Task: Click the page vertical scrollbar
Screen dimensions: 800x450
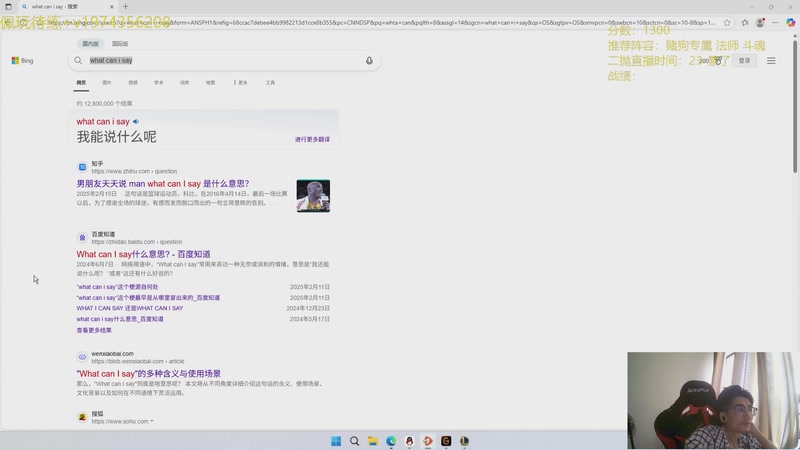Action: [x=794, y=107]
